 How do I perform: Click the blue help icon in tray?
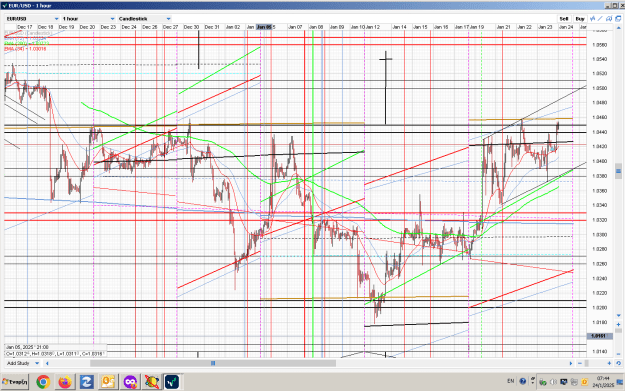click(523, 381)
